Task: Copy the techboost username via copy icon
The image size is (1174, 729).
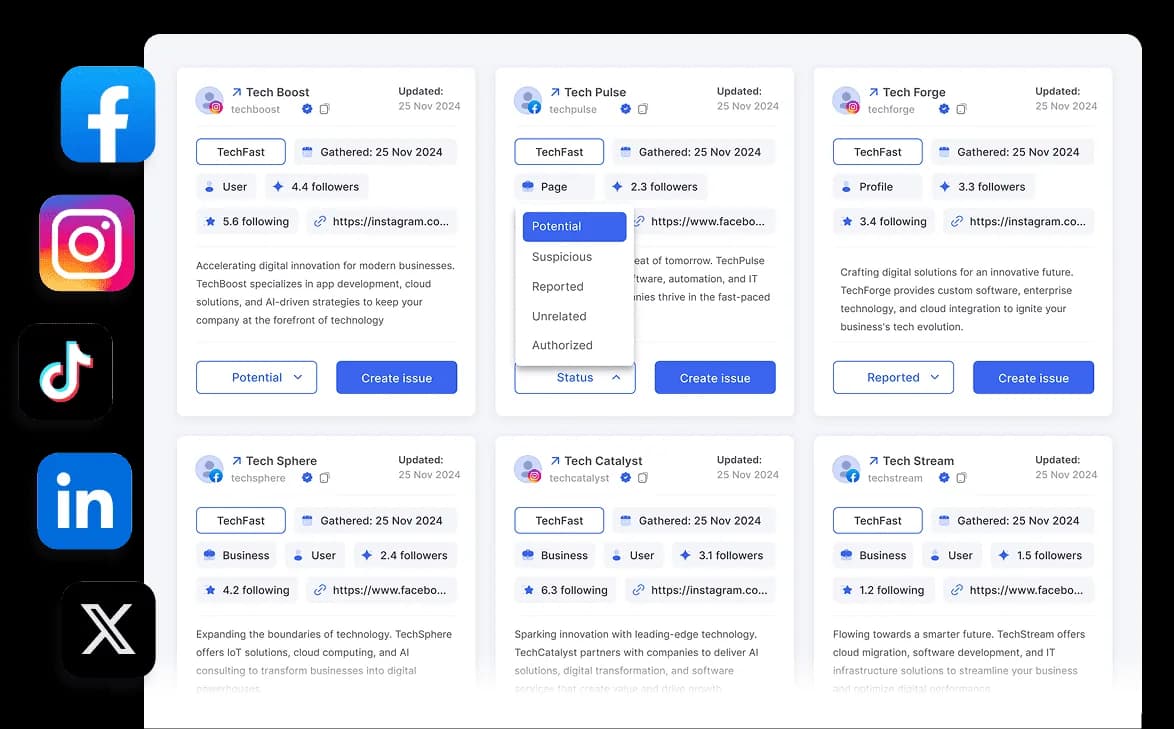Action: (x=324, y=109)
